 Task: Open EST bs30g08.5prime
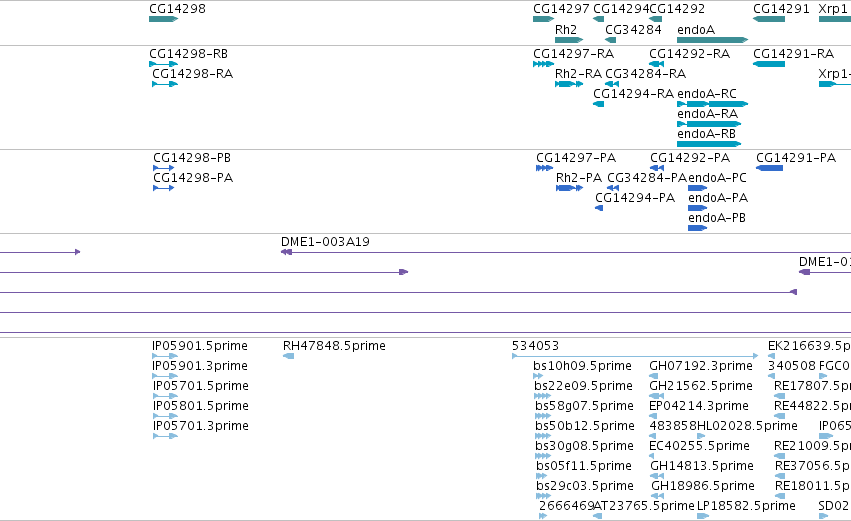(585, 447)
